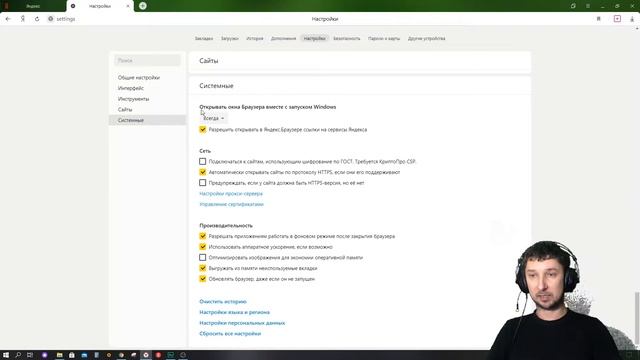The width and height of the screenshot is (640, 360).
Task: Switch to the Яндекс browser tab
Action: coord(33,6)
